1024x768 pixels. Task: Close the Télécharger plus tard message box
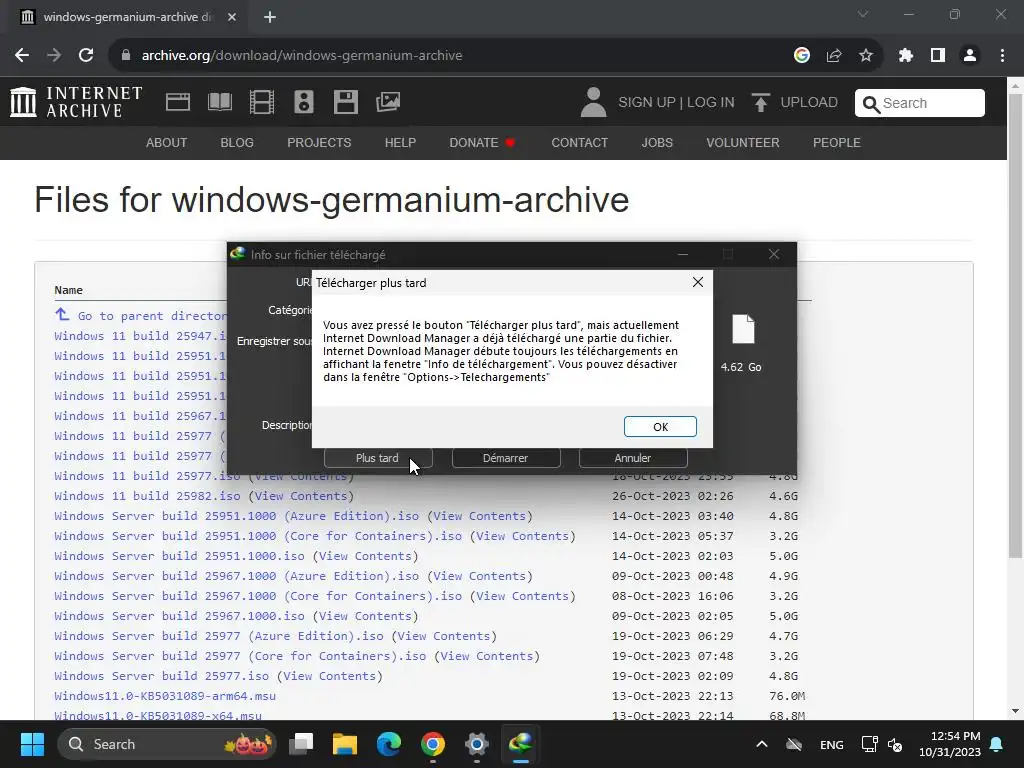click(x=697, y=282)
